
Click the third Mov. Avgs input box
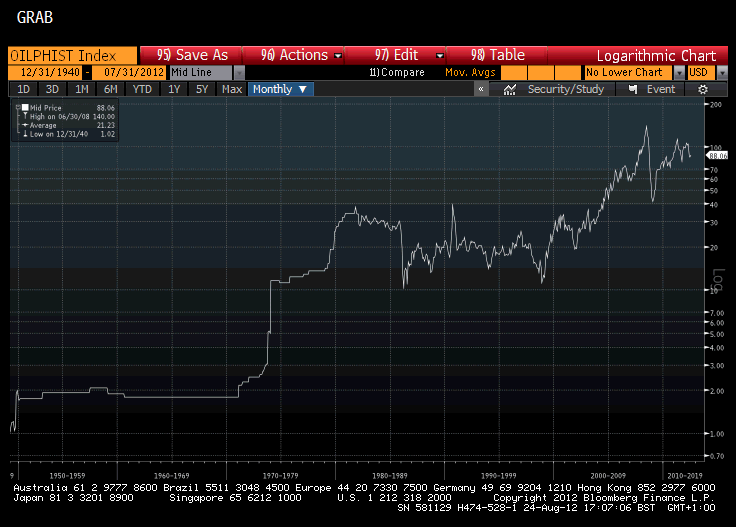coord(568,73)
